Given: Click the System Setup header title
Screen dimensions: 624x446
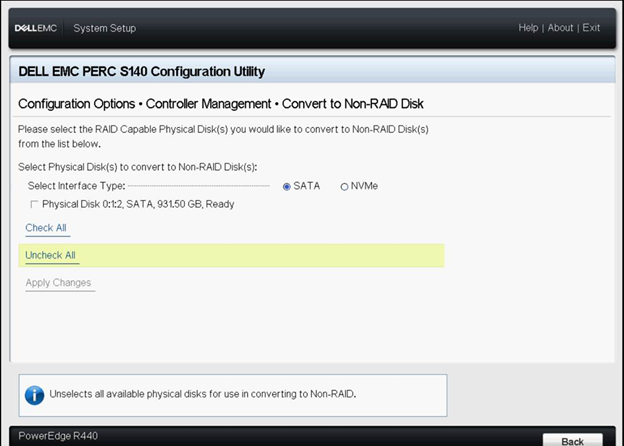Looking at the screenshot, I should point(105,28).
